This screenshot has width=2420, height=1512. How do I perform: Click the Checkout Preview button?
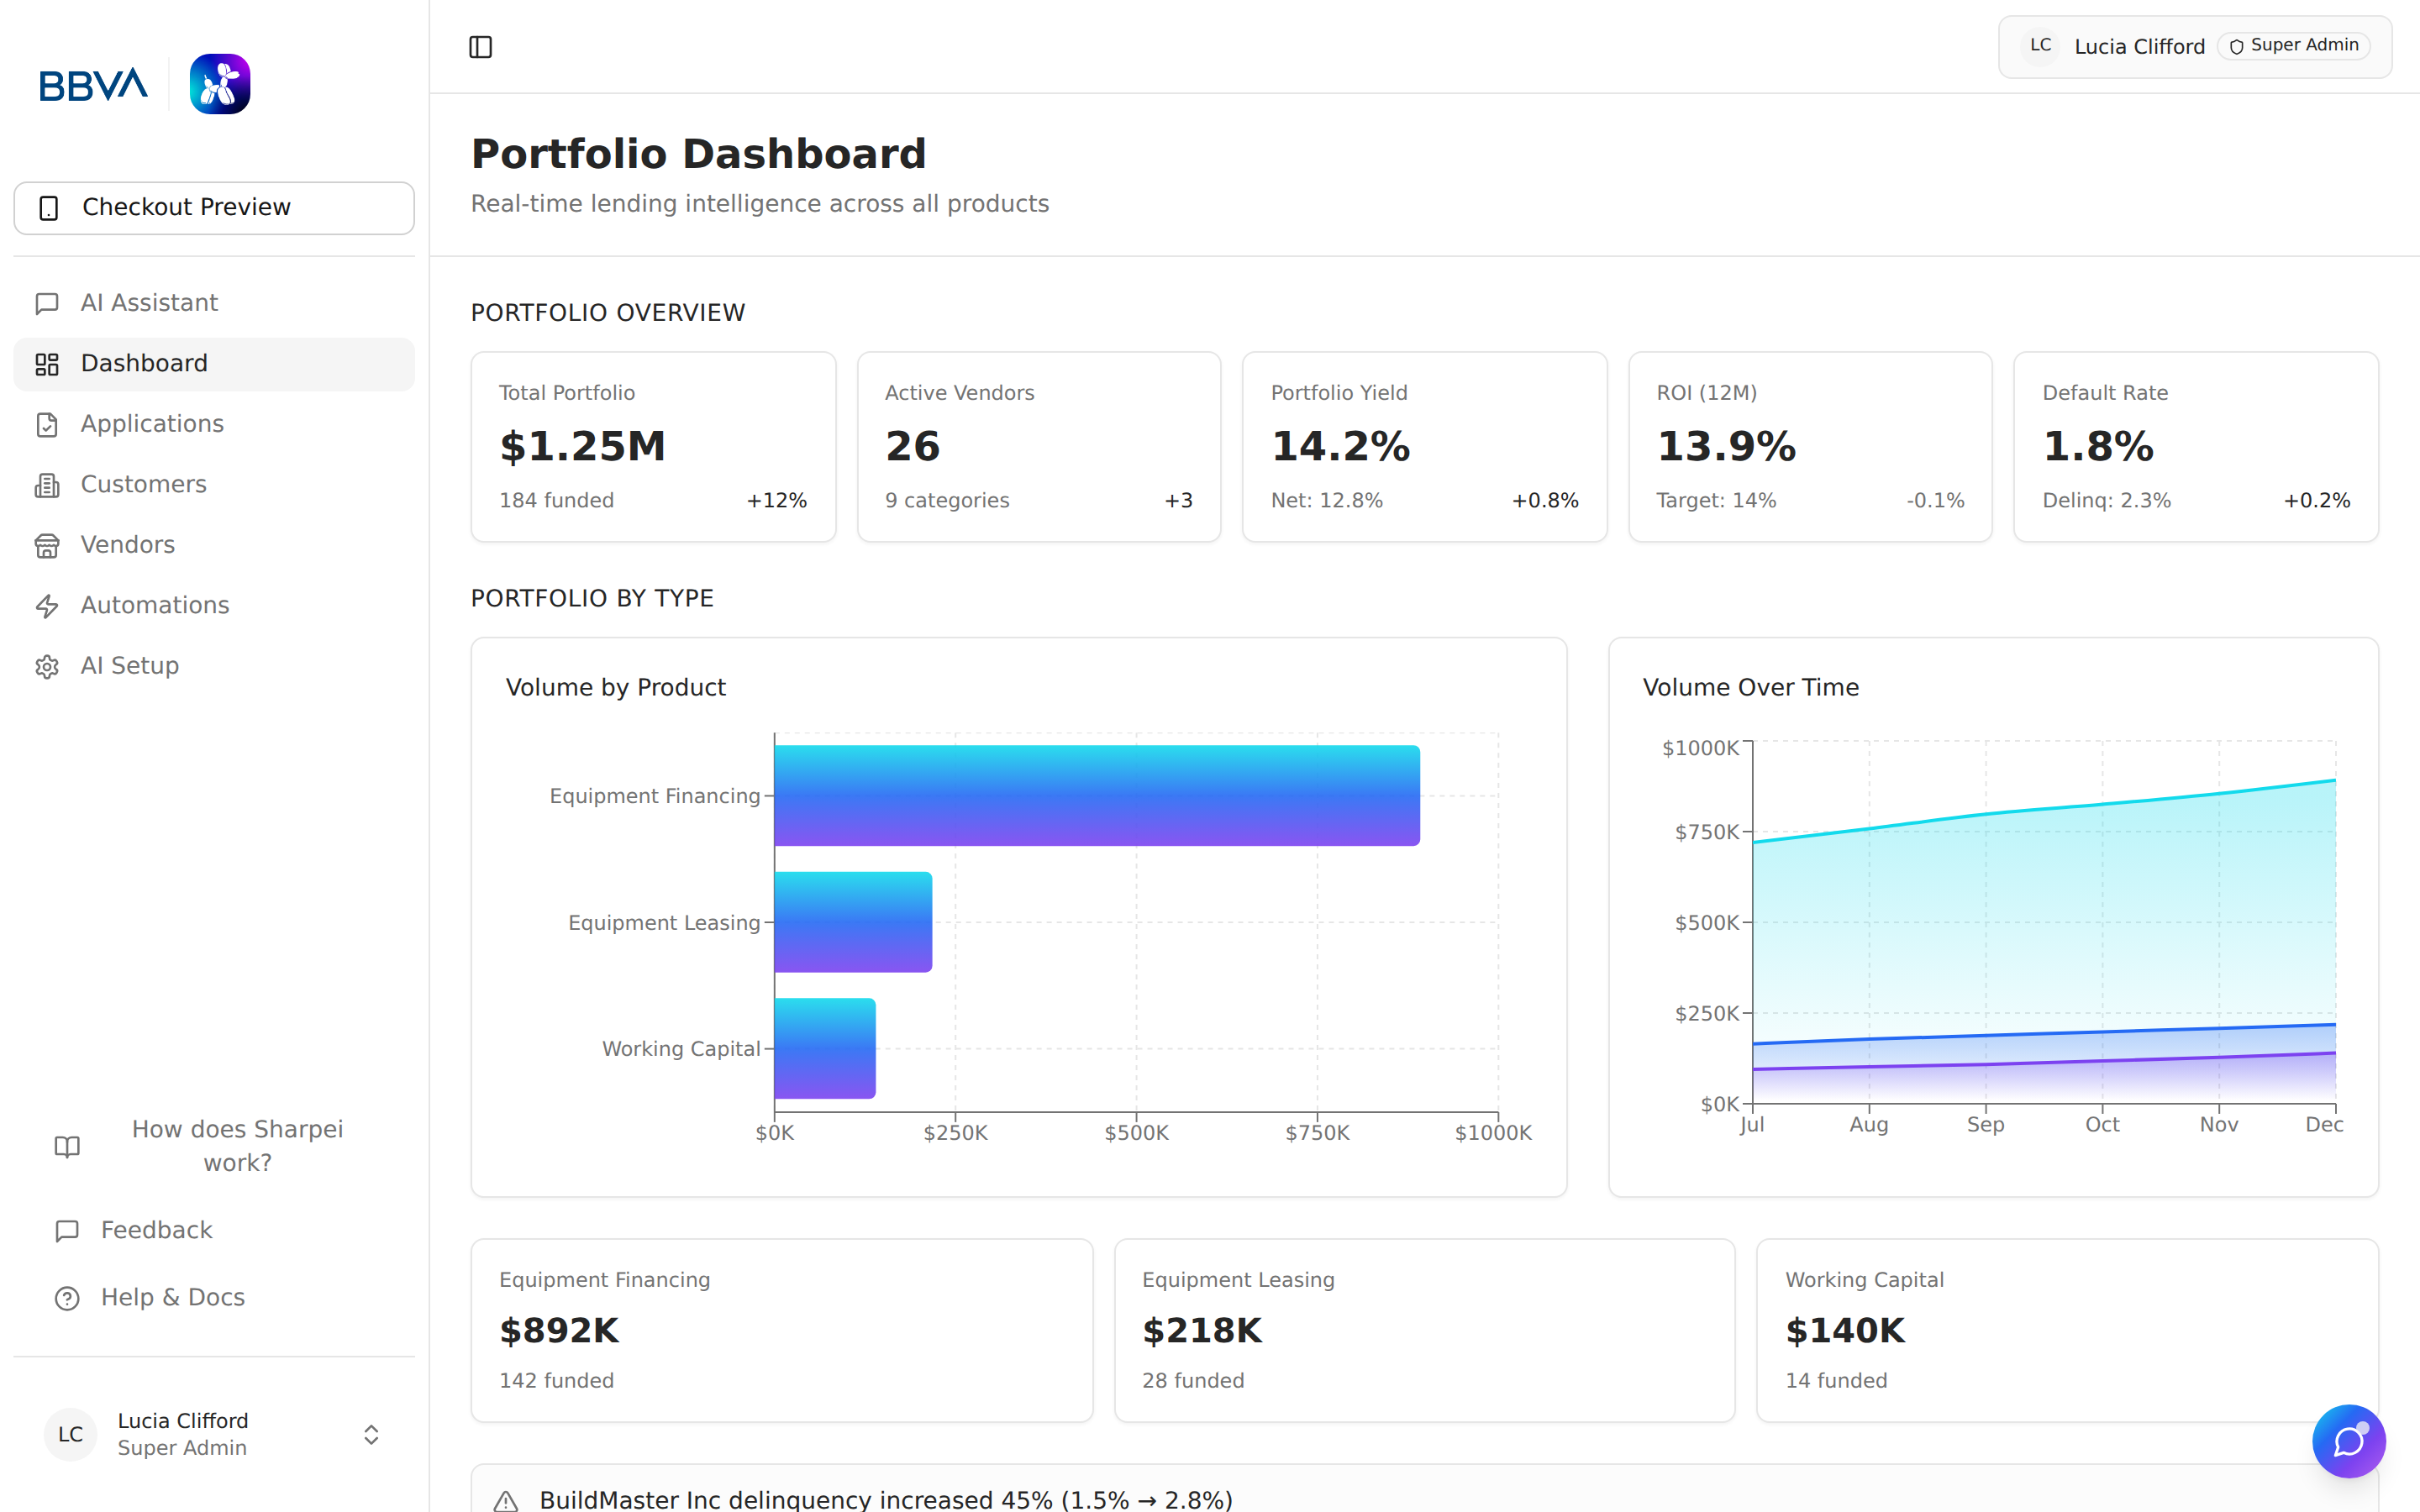pyautogui.click(x=213, y=207)
